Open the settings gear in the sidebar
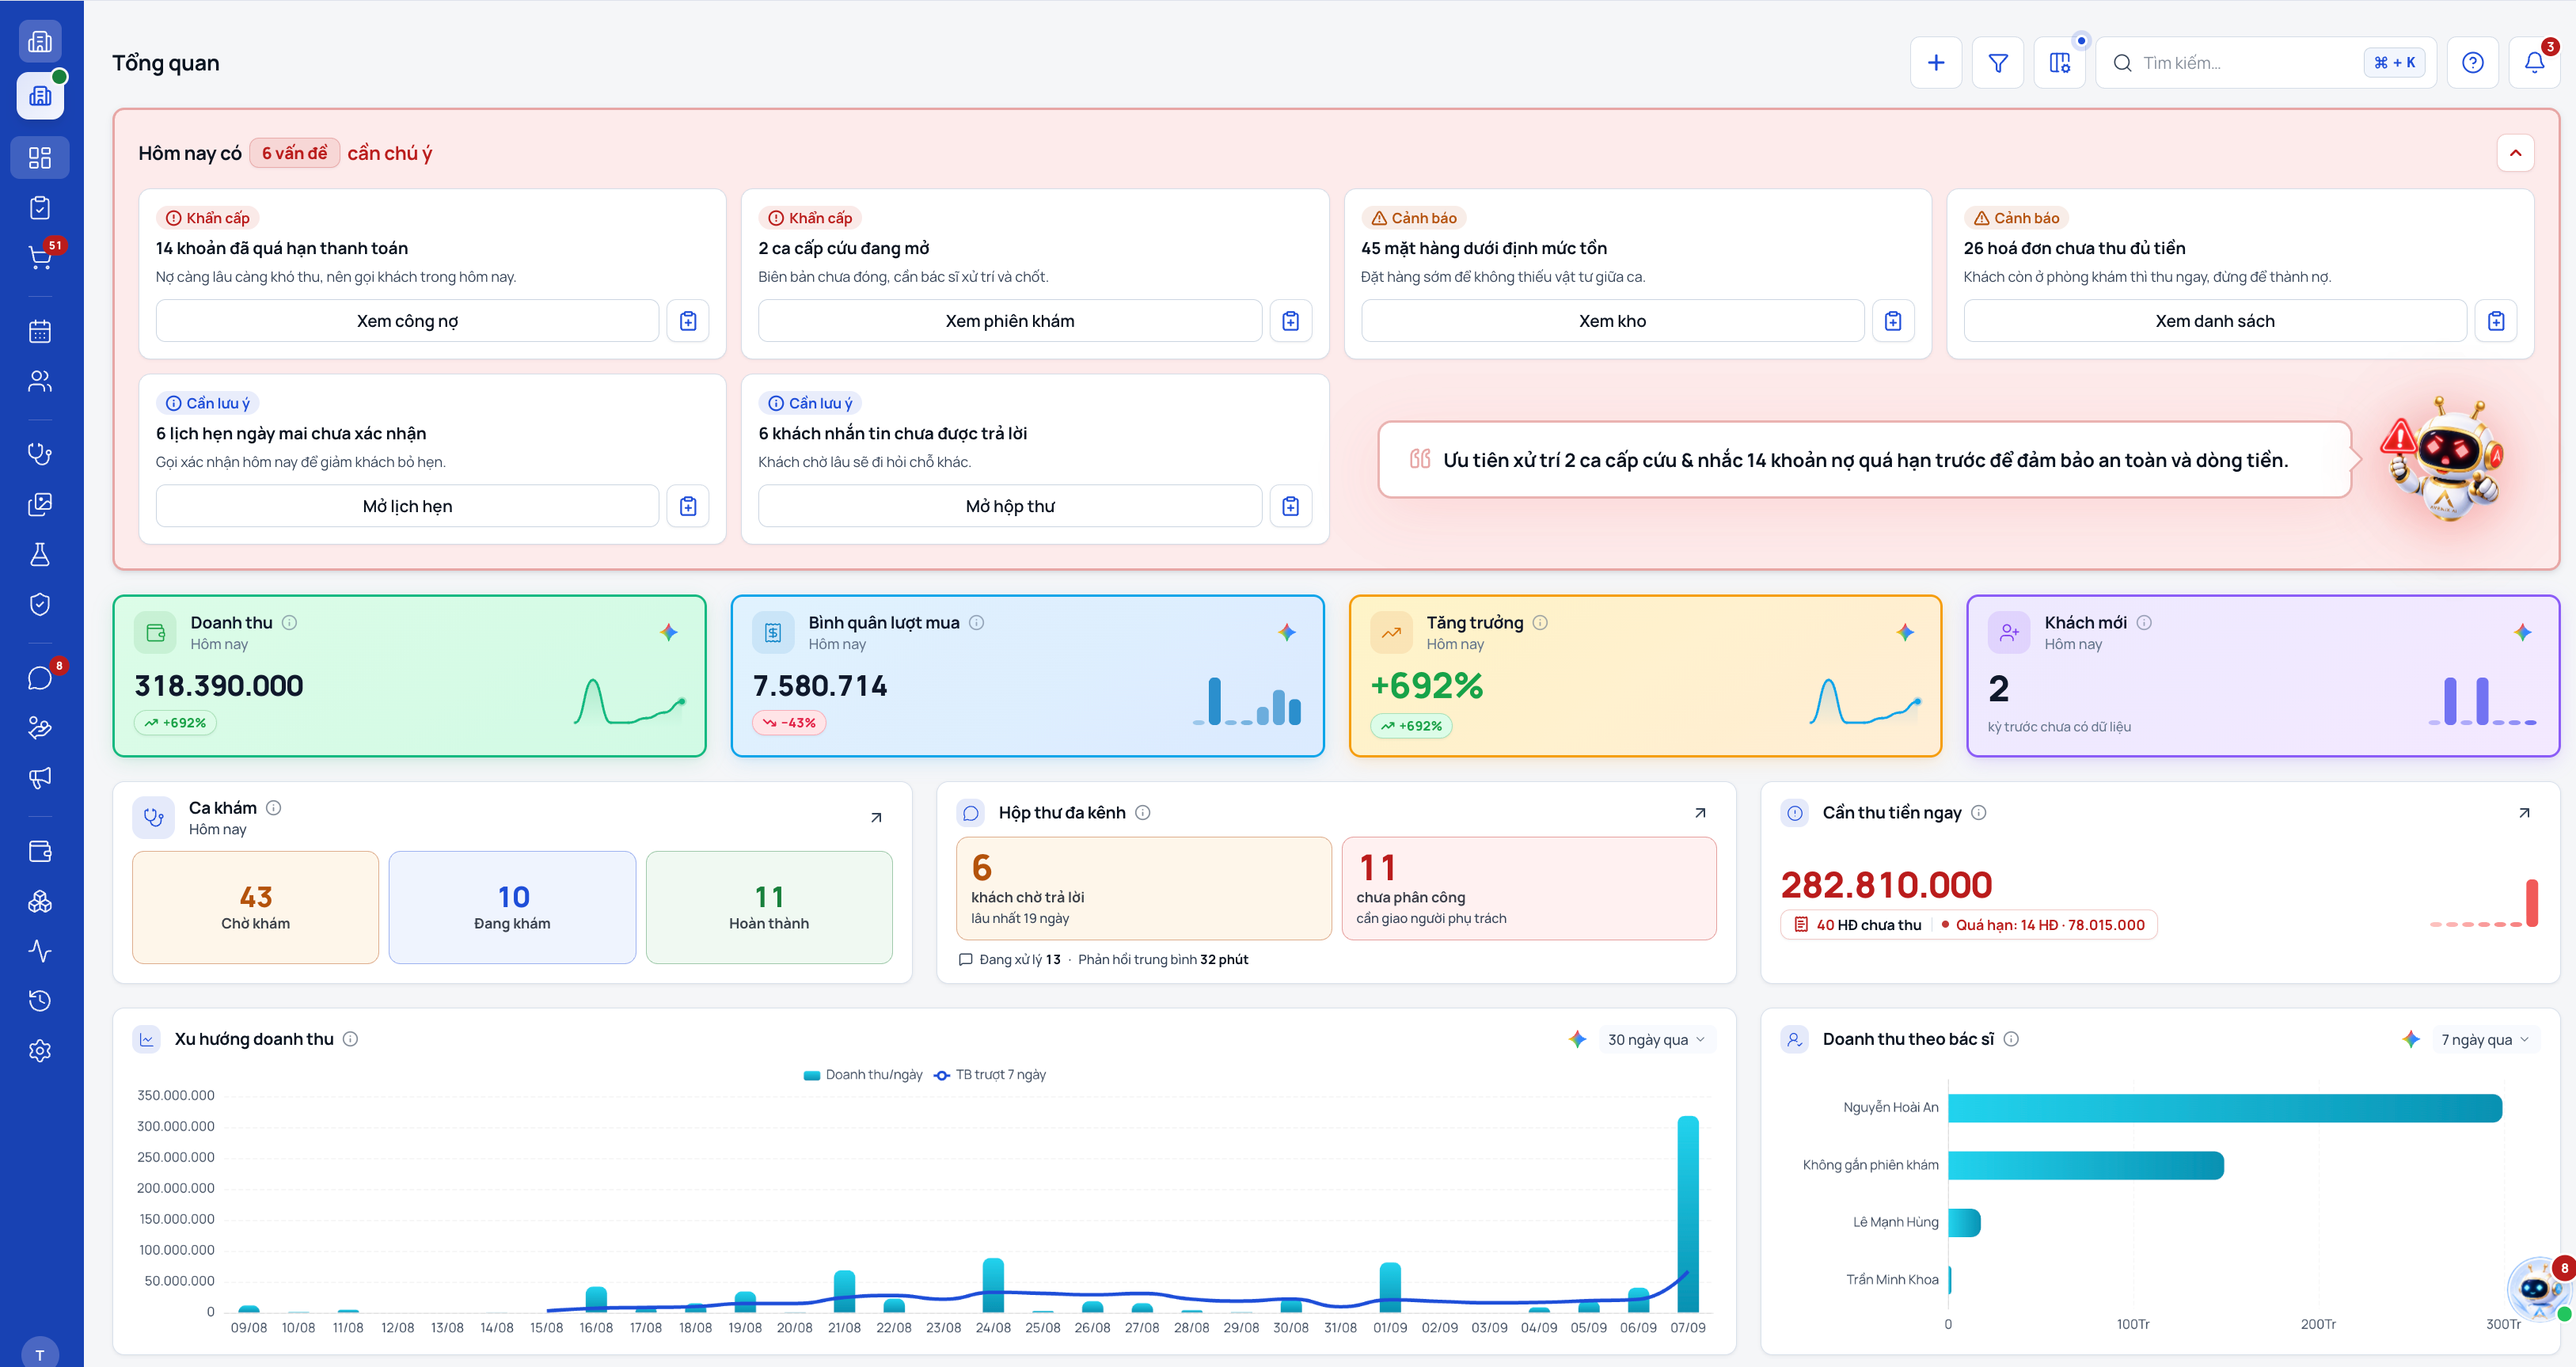Screen dimensions: 2576x1367 coord(40,1051)
